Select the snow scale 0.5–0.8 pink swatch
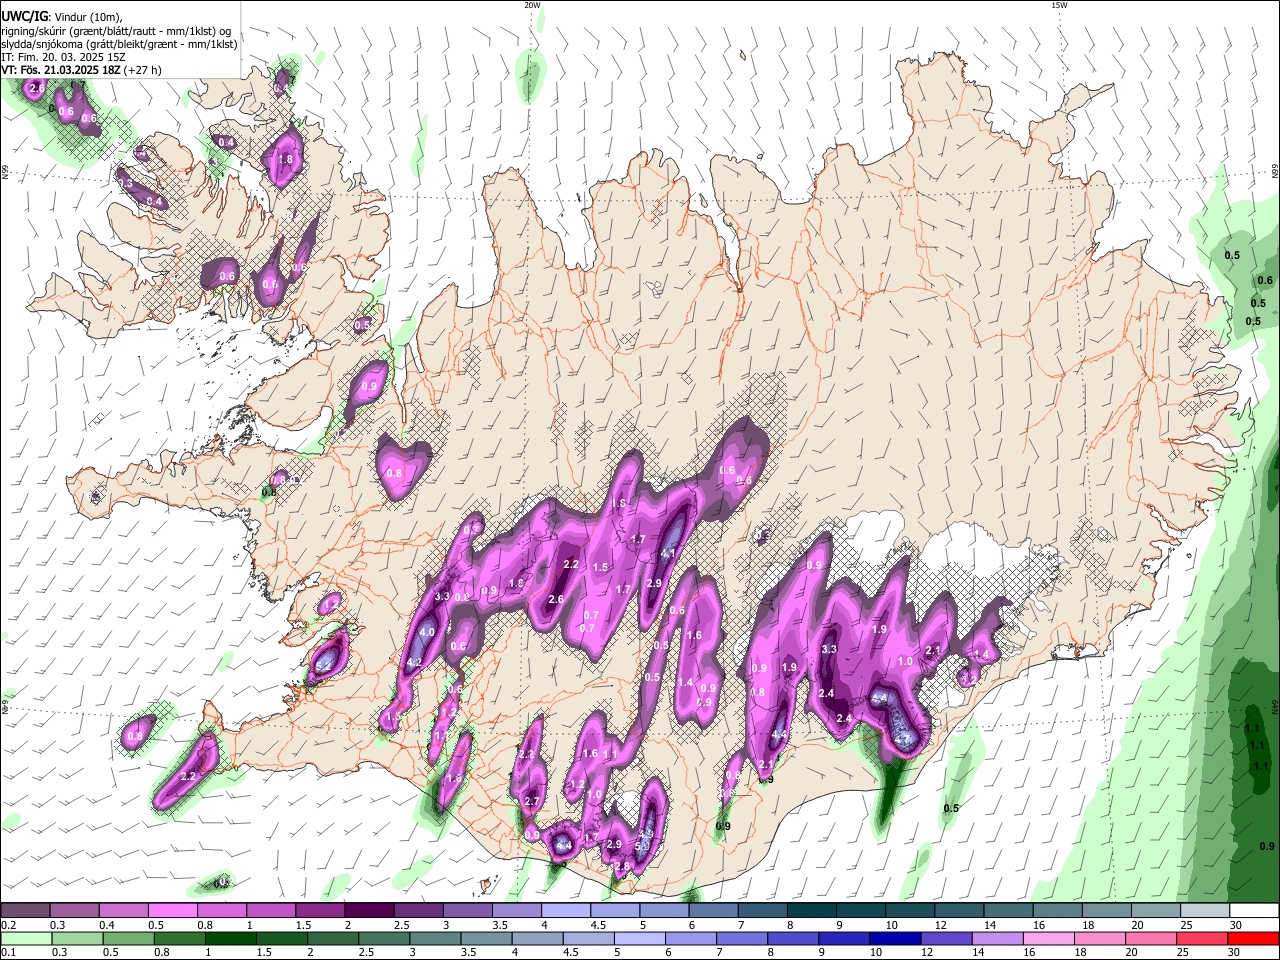Image resolution: width=1280 pixels, height=960 pixels. click(x=172, y=910)
